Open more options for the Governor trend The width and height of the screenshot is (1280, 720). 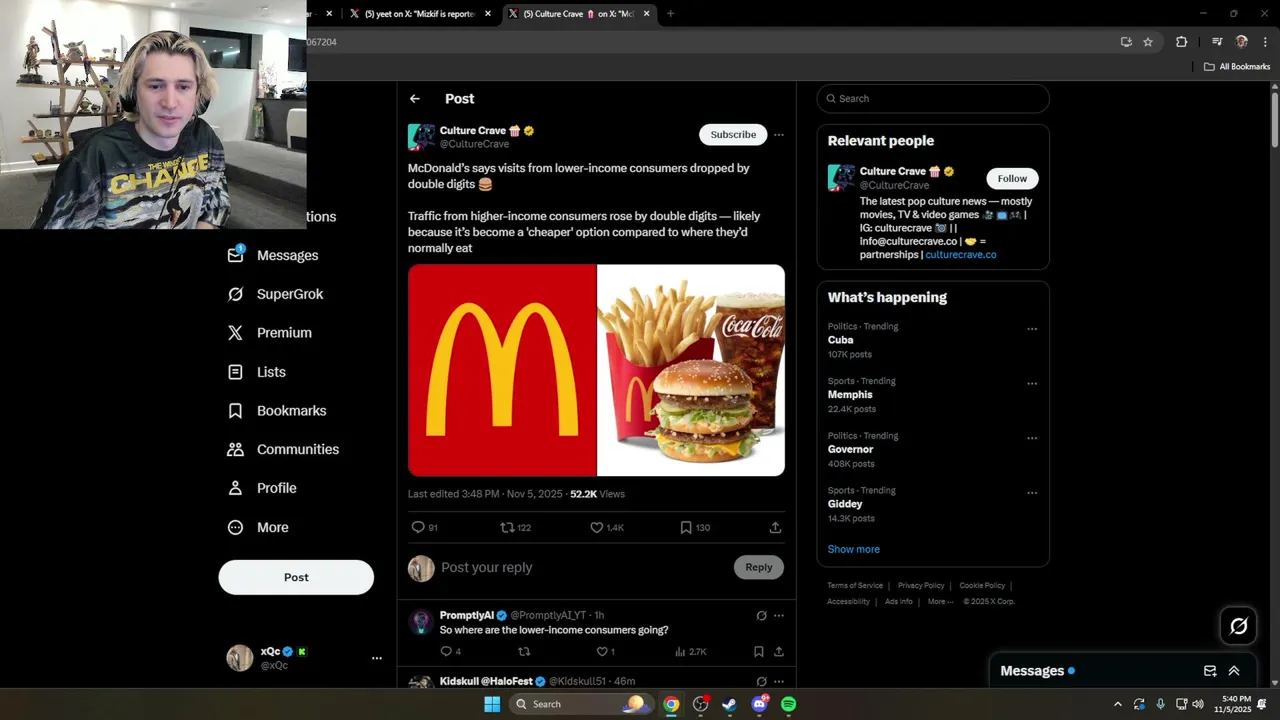pos(1032,438)
